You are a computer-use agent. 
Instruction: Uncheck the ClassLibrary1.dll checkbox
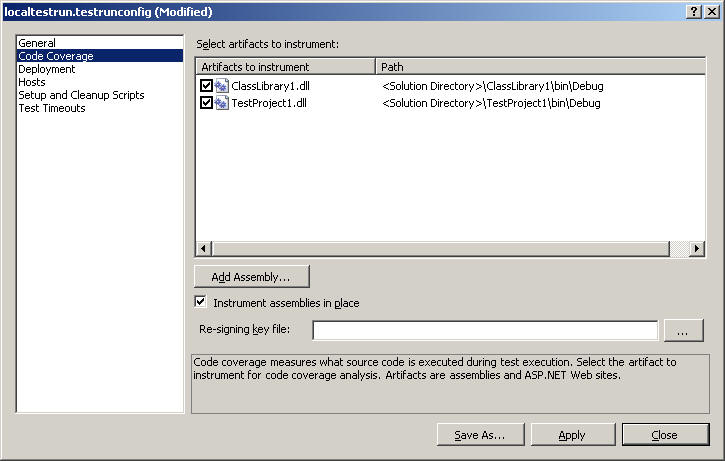207,86
